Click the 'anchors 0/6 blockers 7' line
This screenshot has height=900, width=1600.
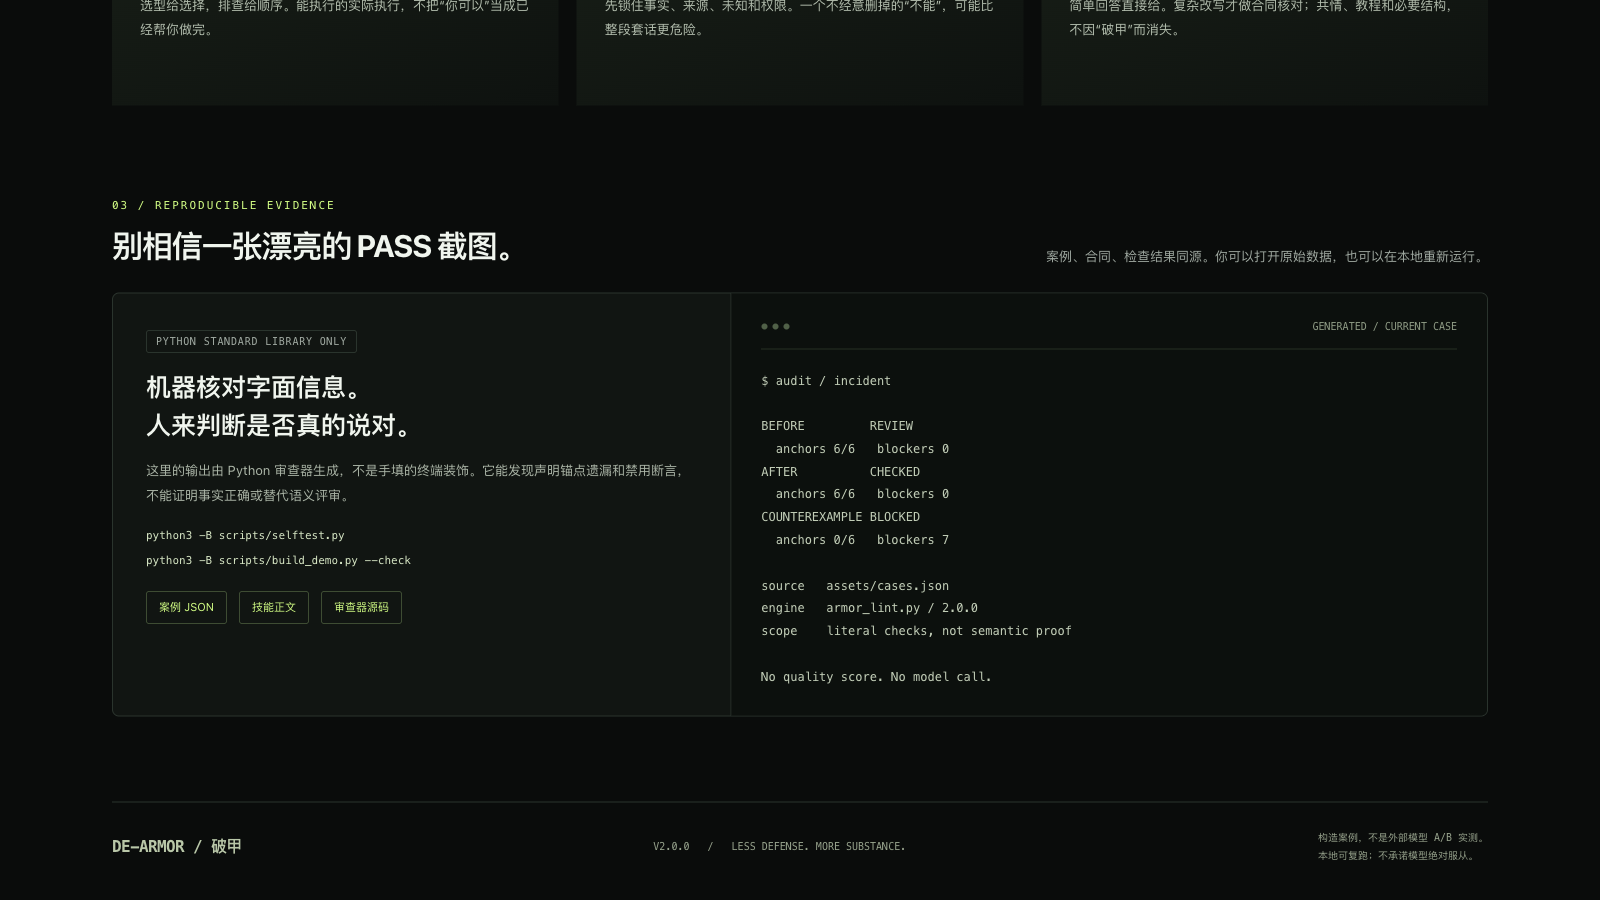[x=862, y=540]
